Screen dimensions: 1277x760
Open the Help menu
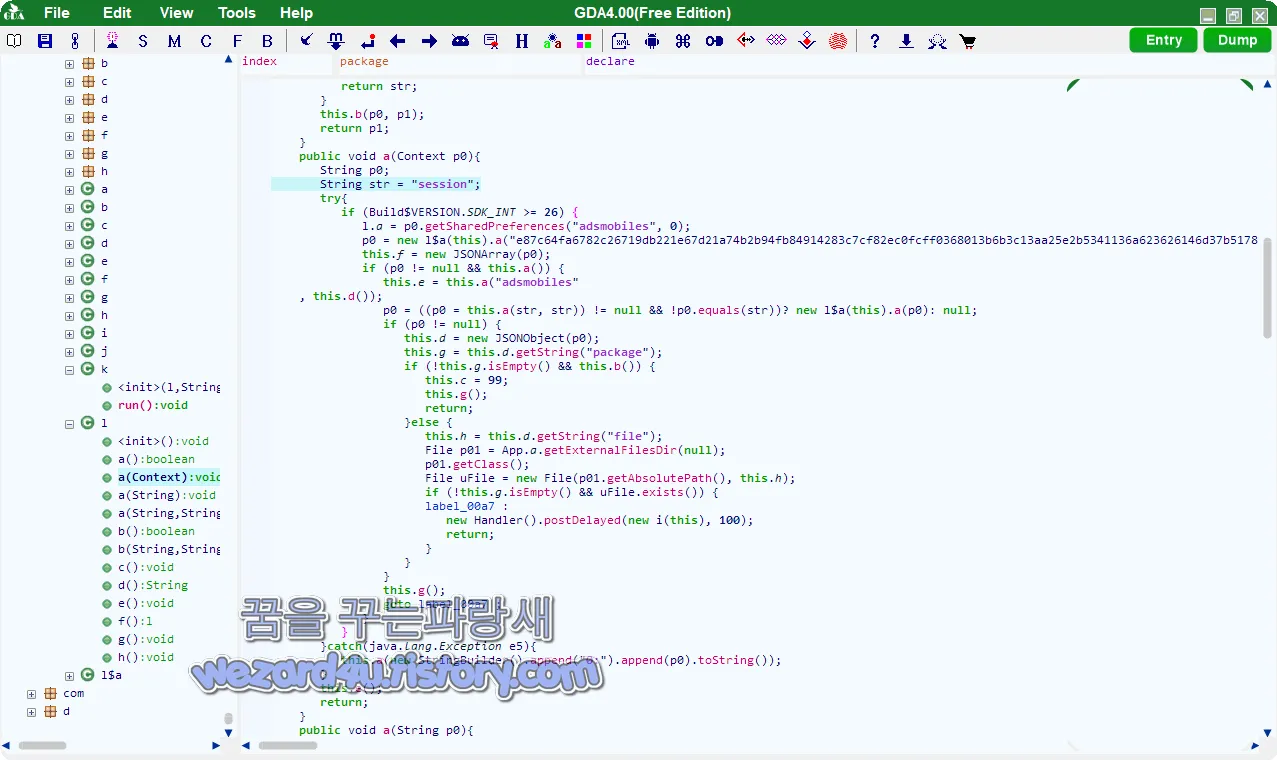[296, 13]
